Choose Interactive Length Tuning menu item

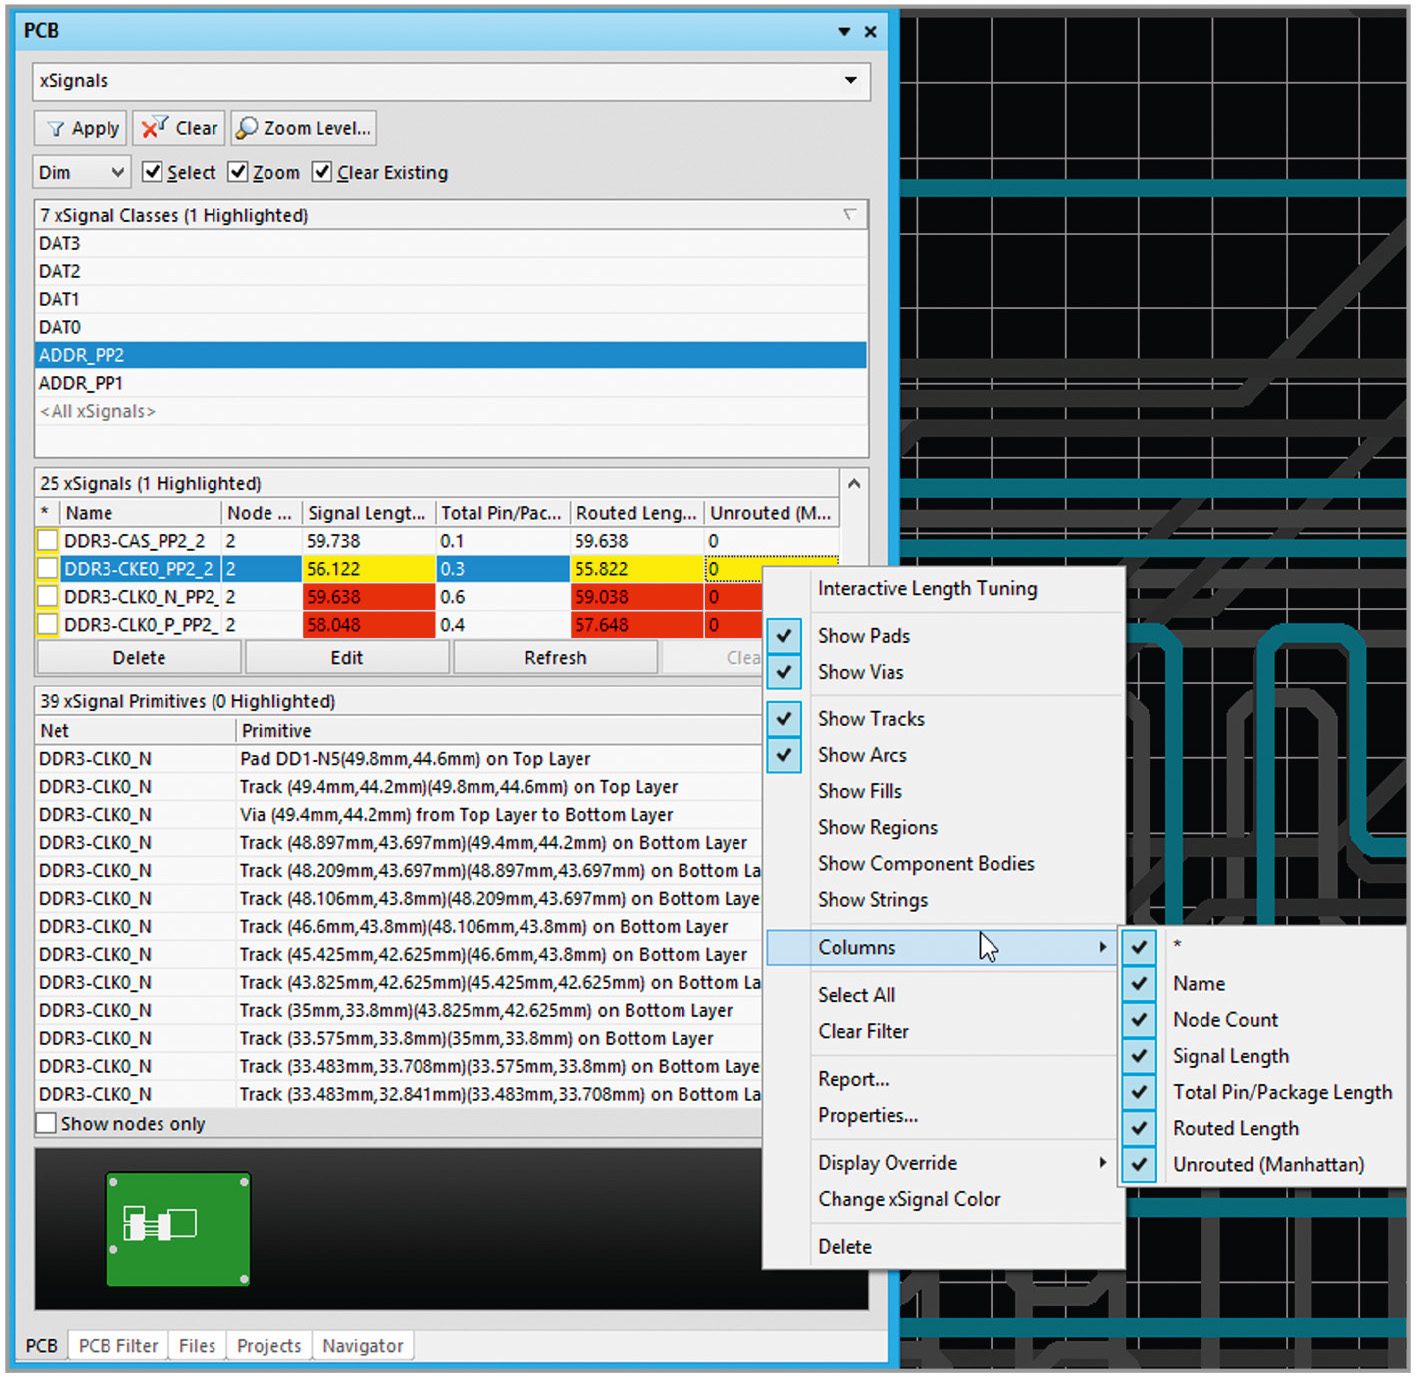945,589
